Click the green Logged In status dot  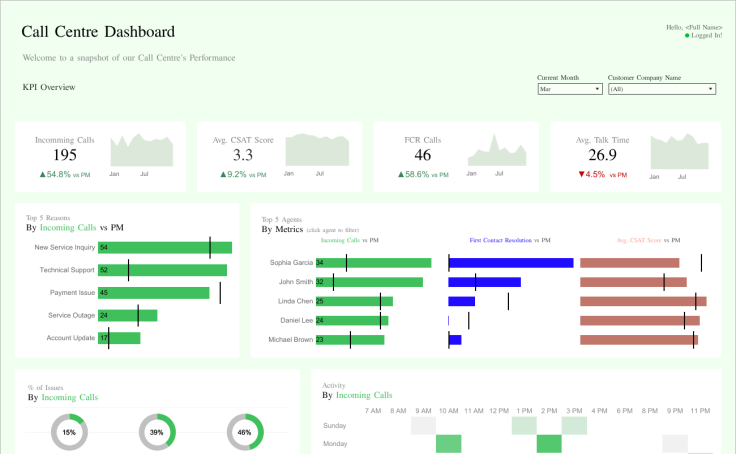687,36
